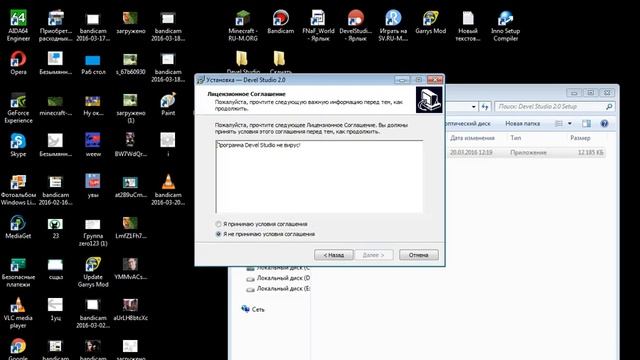Select the weew desktop file icon

pos(93,145)
